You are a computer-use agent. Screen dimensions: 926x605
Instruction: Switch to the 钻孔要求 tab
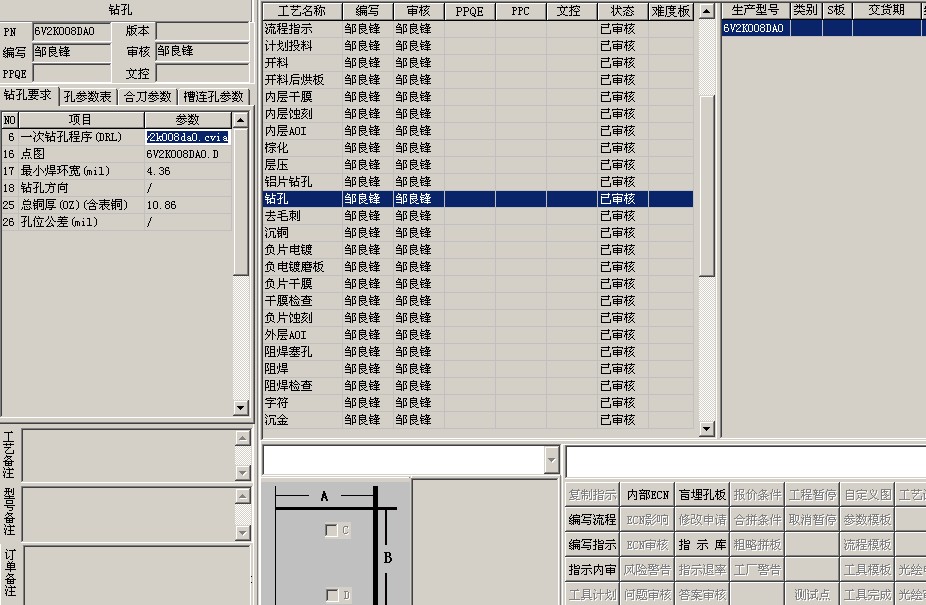click(28, 95)
